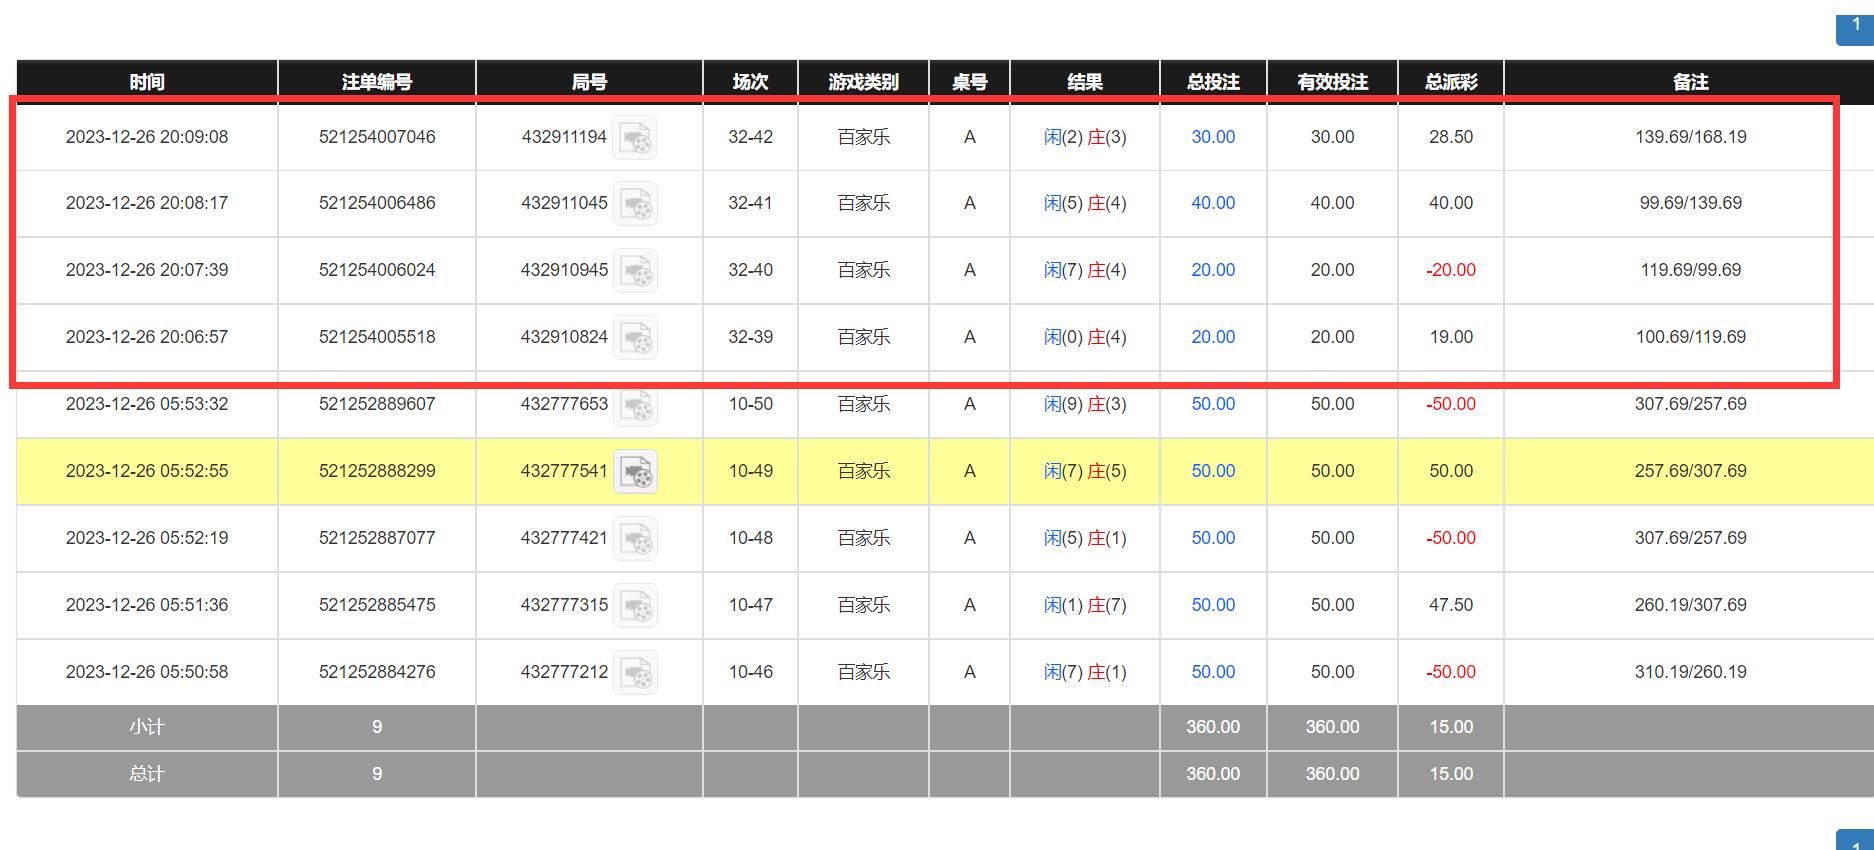1874x850 pixels.
Task: Click 50.00 bet link in highlighted row
Action: (1213, 471)
